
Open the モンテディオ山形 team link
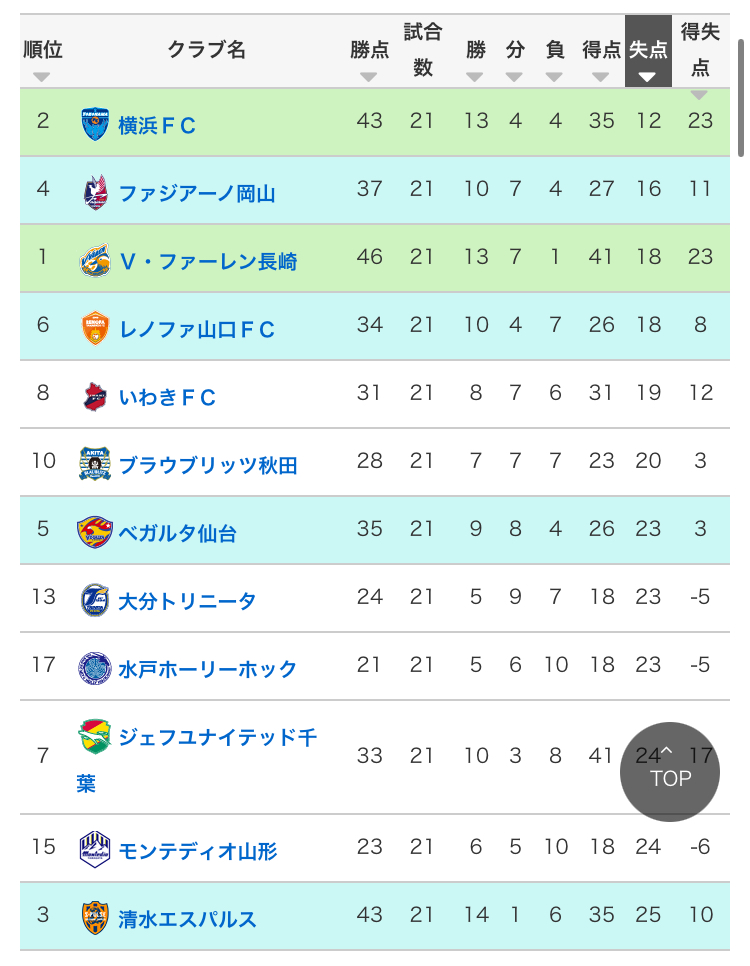point(197,851)
